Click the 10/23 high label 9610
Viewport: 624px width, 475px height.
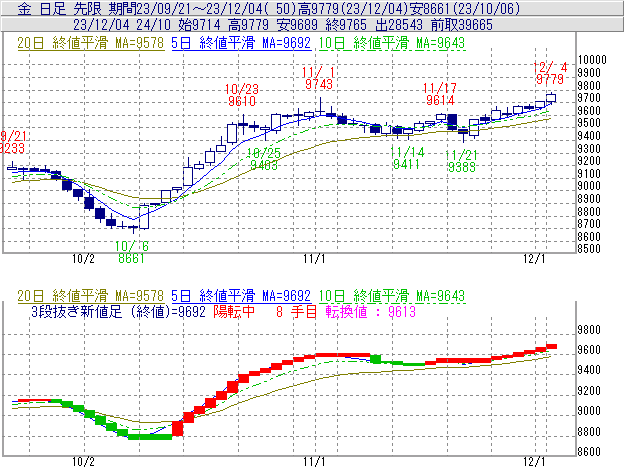242,101
